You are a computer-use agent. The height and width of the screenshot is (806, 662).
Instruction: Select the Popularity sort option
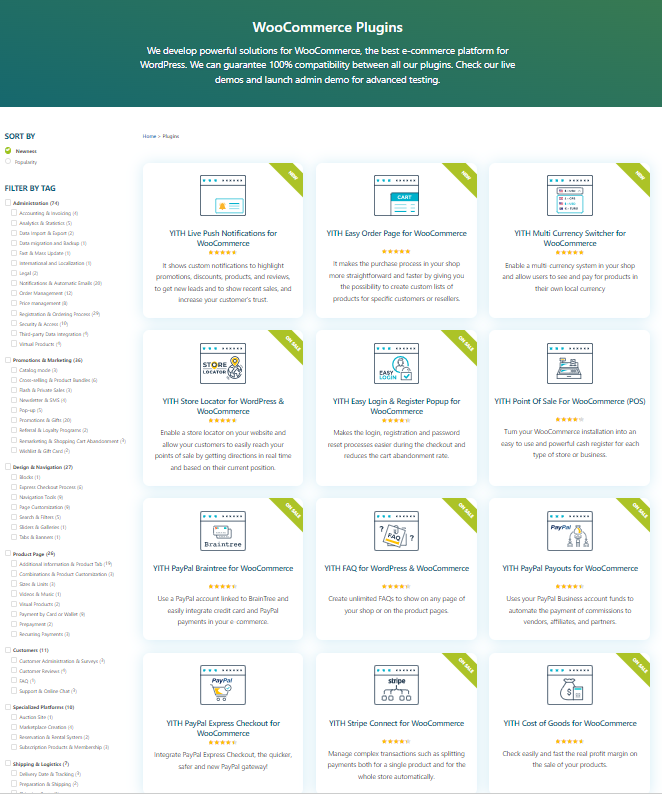click(8, 161)
